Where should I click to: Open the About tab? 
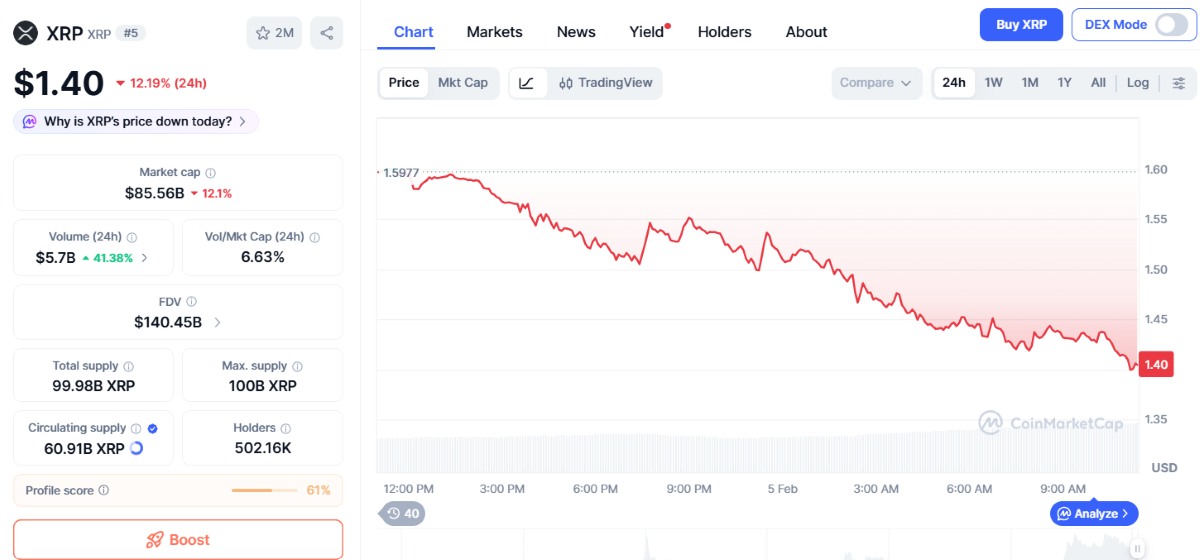coord(806,32)
